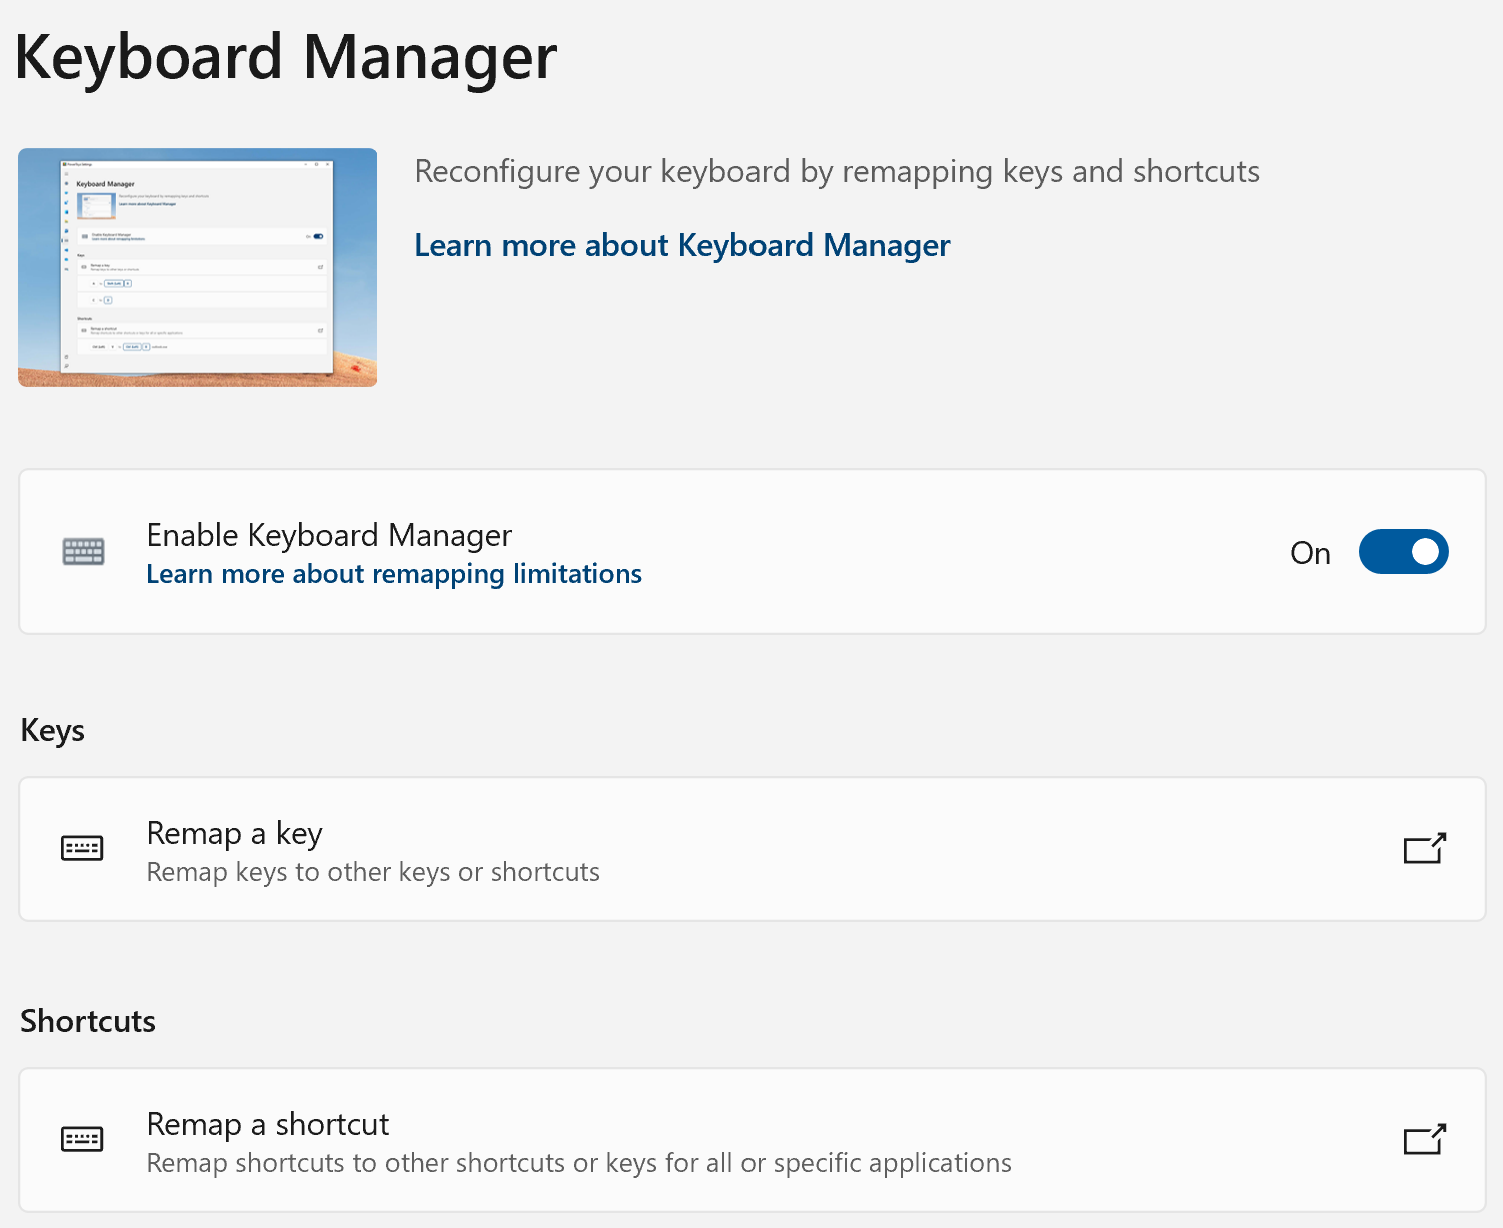
Task: Click the keyboard icon next to Remap a key
Action: (x=82, y=849)
